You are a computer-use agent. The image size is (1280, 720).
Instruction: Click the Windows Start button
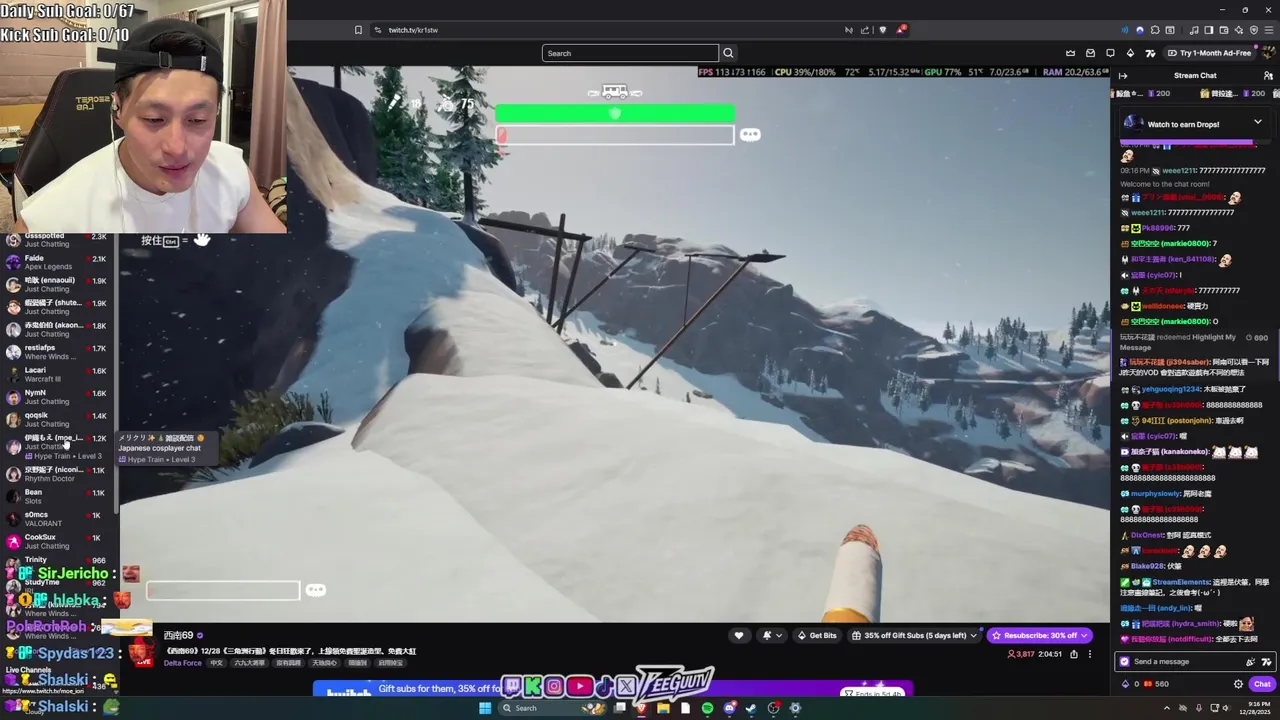(x=485, y=708)
